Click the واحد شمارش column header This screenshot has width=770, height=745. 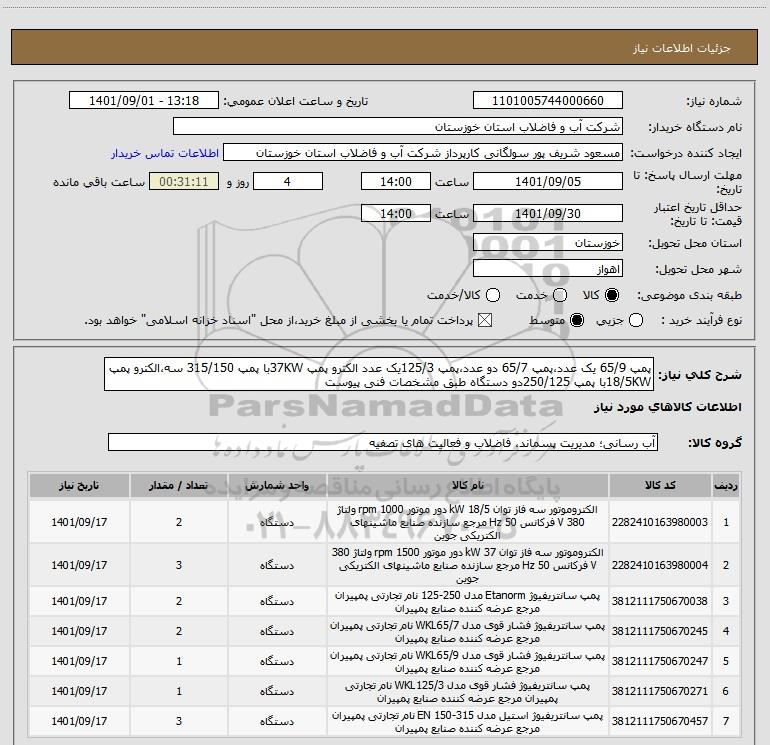point(277,486)
